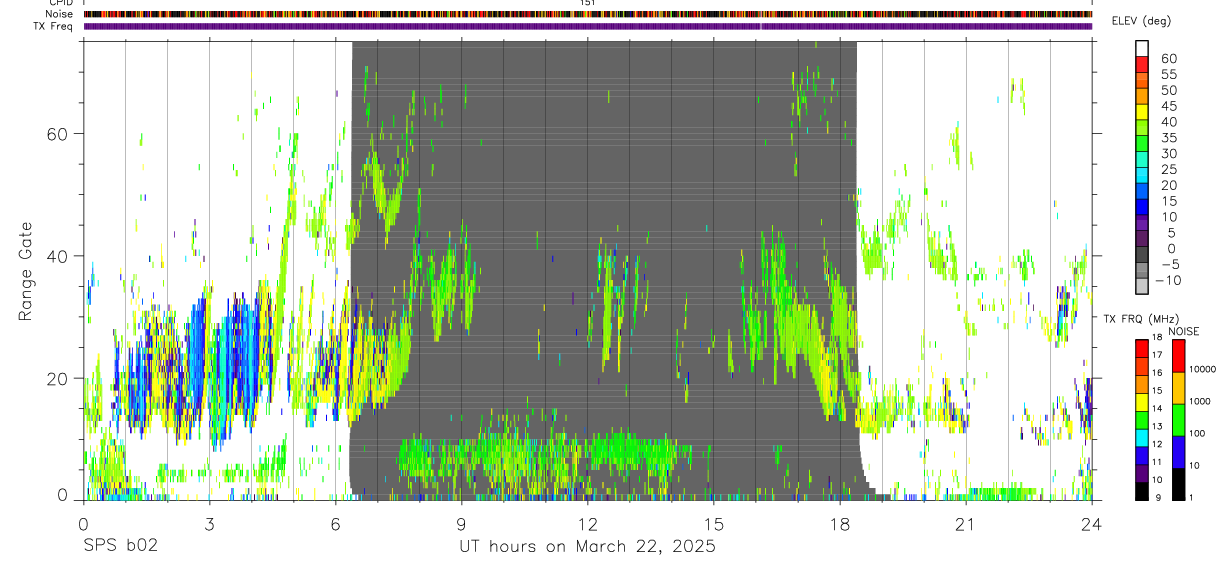Click the 'TX Freq' row label at top
The height and width of the screenshot is (567, 1228).
click(54, 26)
